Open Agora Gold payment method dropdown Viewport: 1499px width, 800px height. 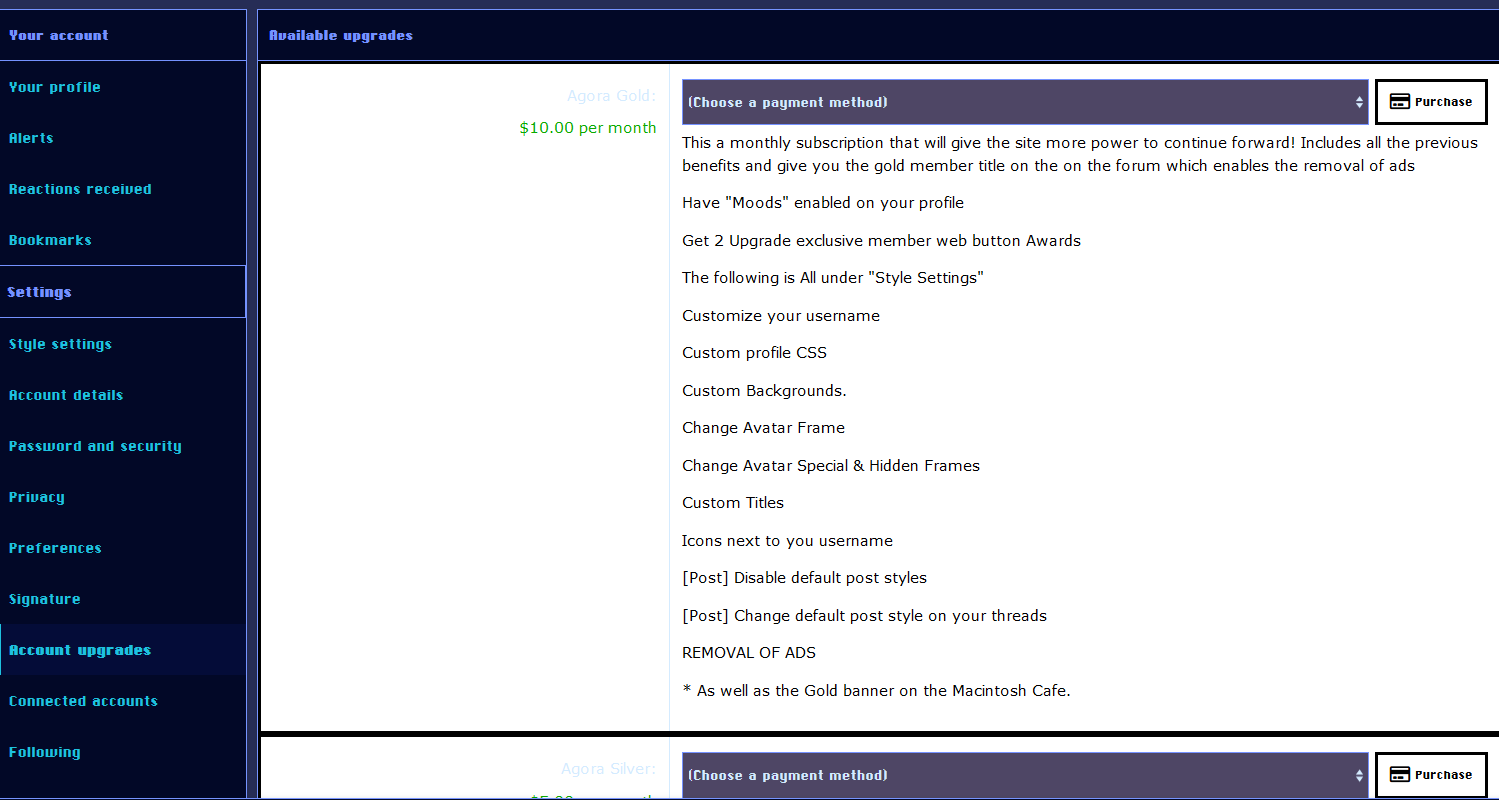[x=1024, y=102]
